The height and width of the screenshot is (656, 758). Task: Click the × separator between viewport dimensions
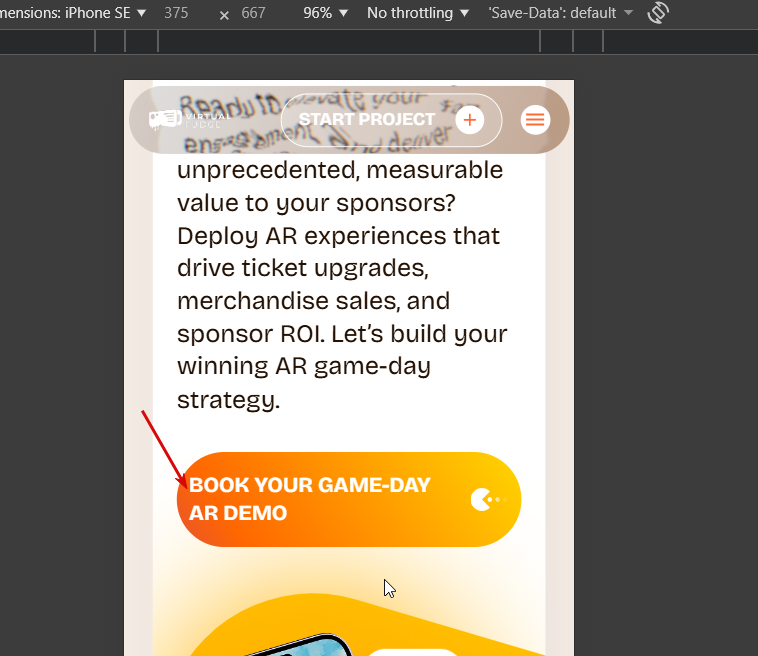tap(224, 15)
